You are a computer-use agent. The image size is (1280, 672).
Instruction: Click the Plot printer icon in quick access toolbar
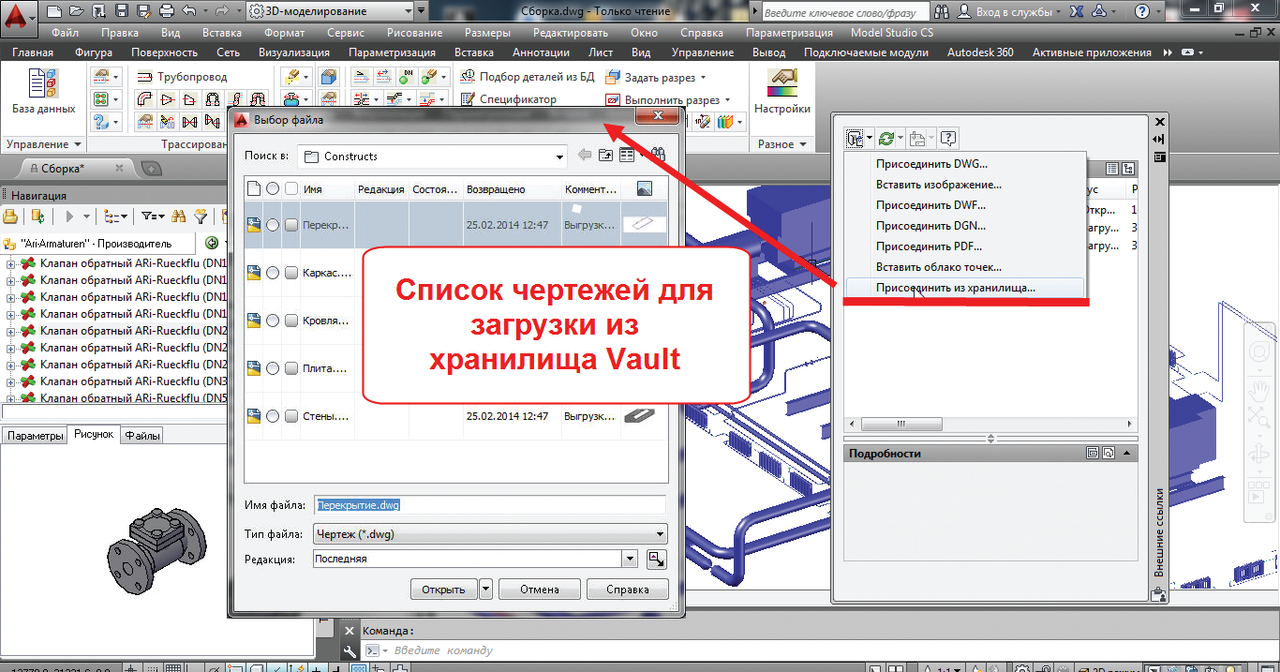(x=167, y=11)
